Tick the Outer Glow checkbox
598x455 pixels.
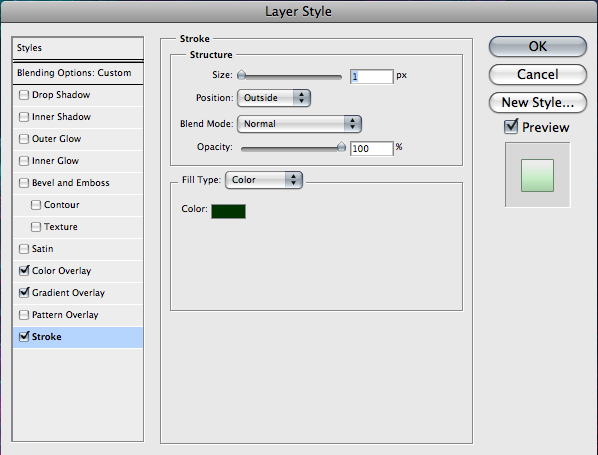coord(24,139)
